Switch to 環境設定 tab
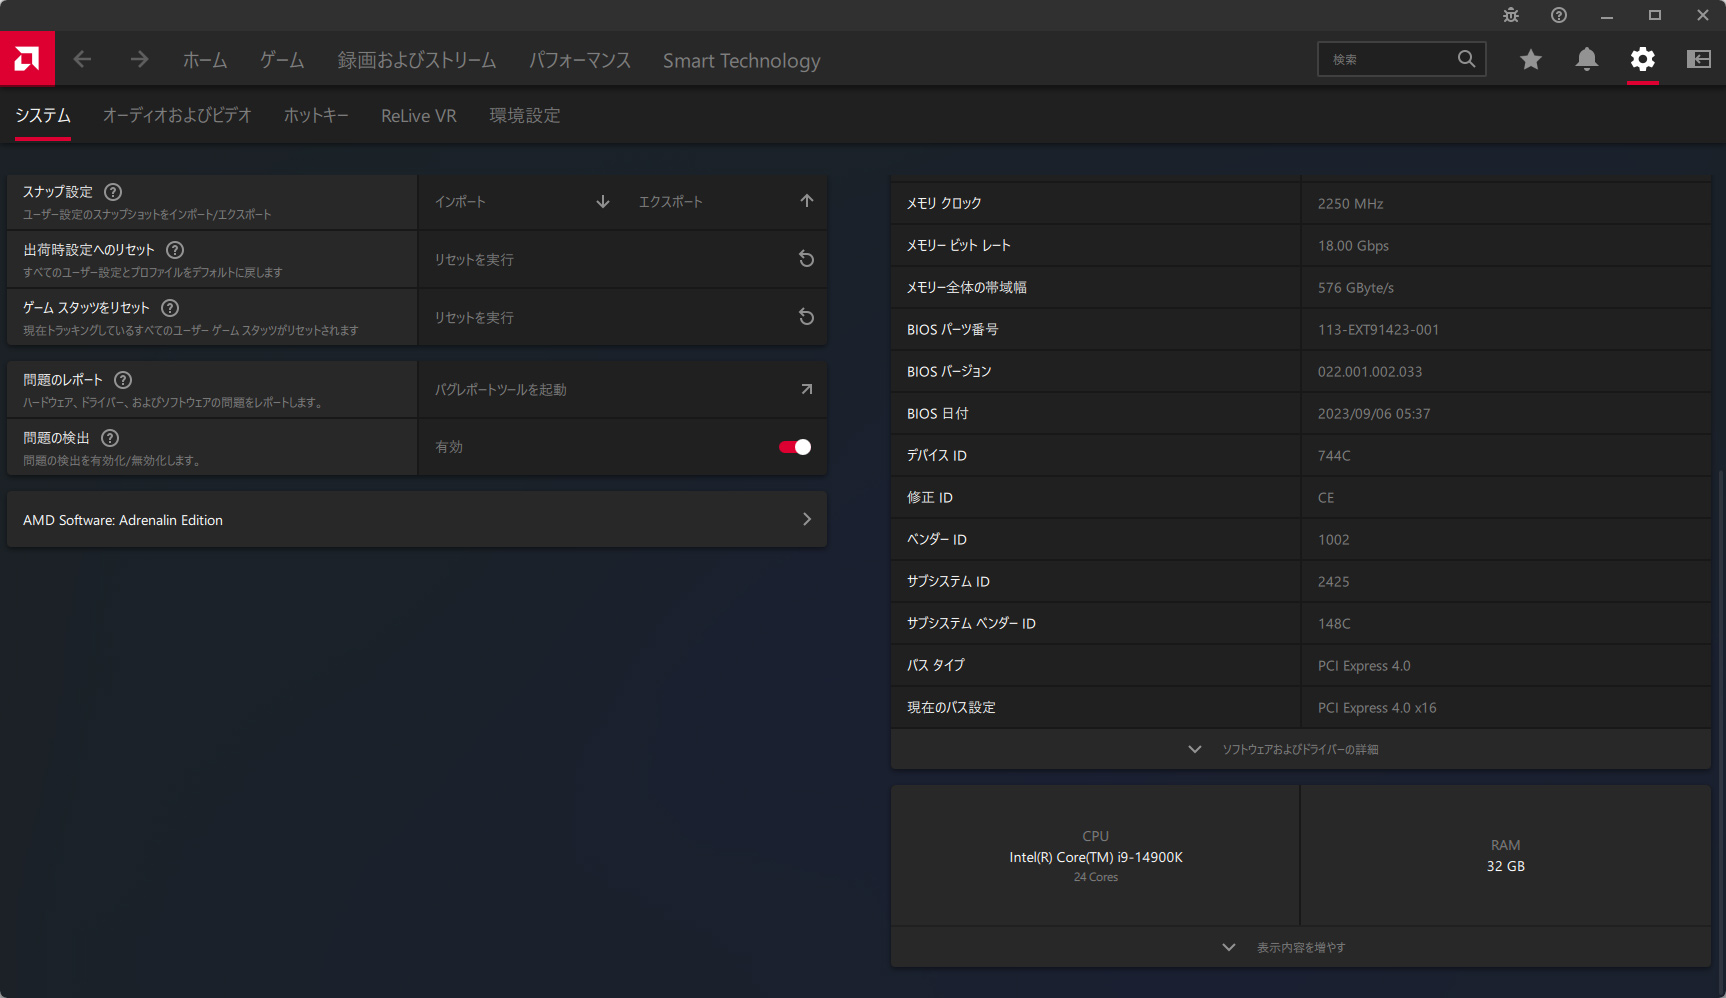1726x998 pixels. pos(525,116)
